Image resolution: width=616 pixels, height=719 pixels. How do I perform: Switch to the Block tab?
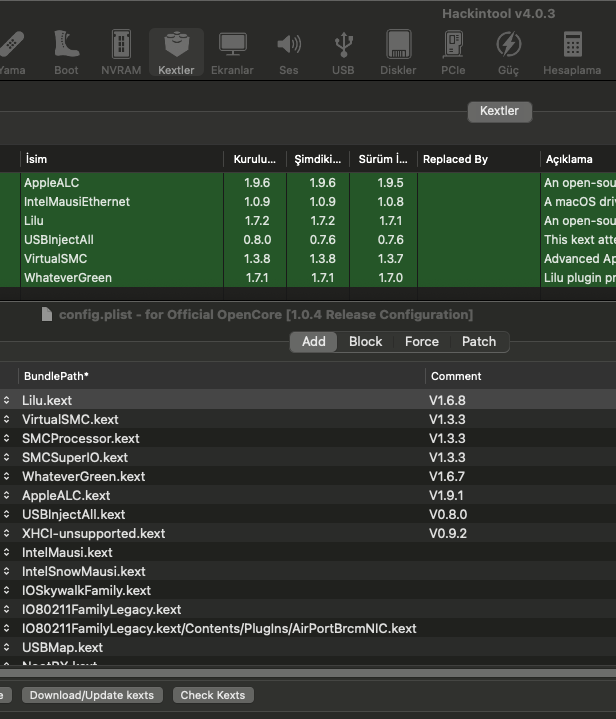(x=365, y=341)
